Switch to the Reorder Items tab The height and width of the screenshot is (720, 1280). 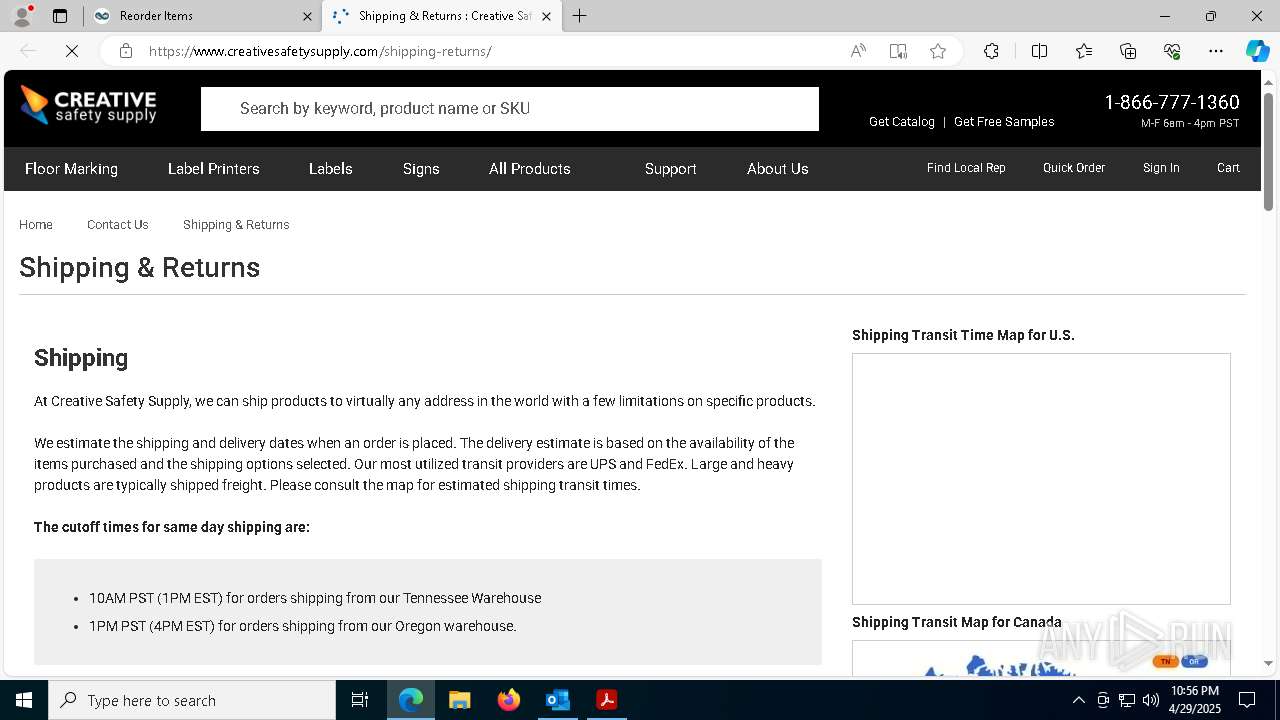202,16
